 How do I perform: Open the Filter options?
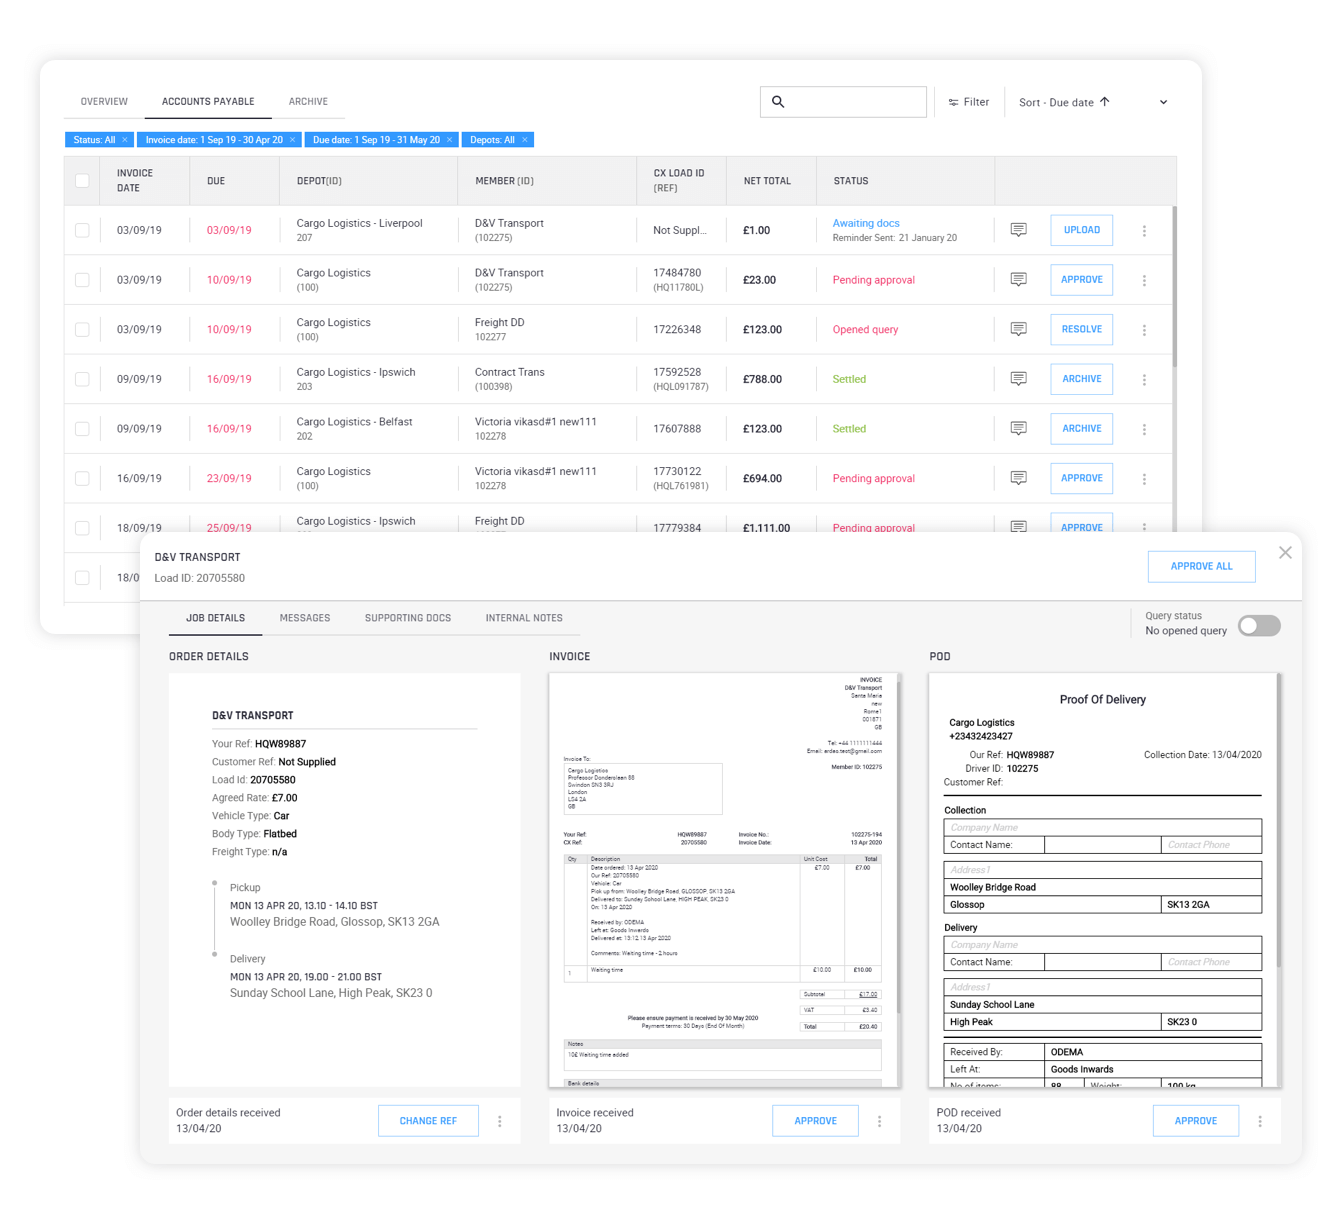tap(968, 102)
